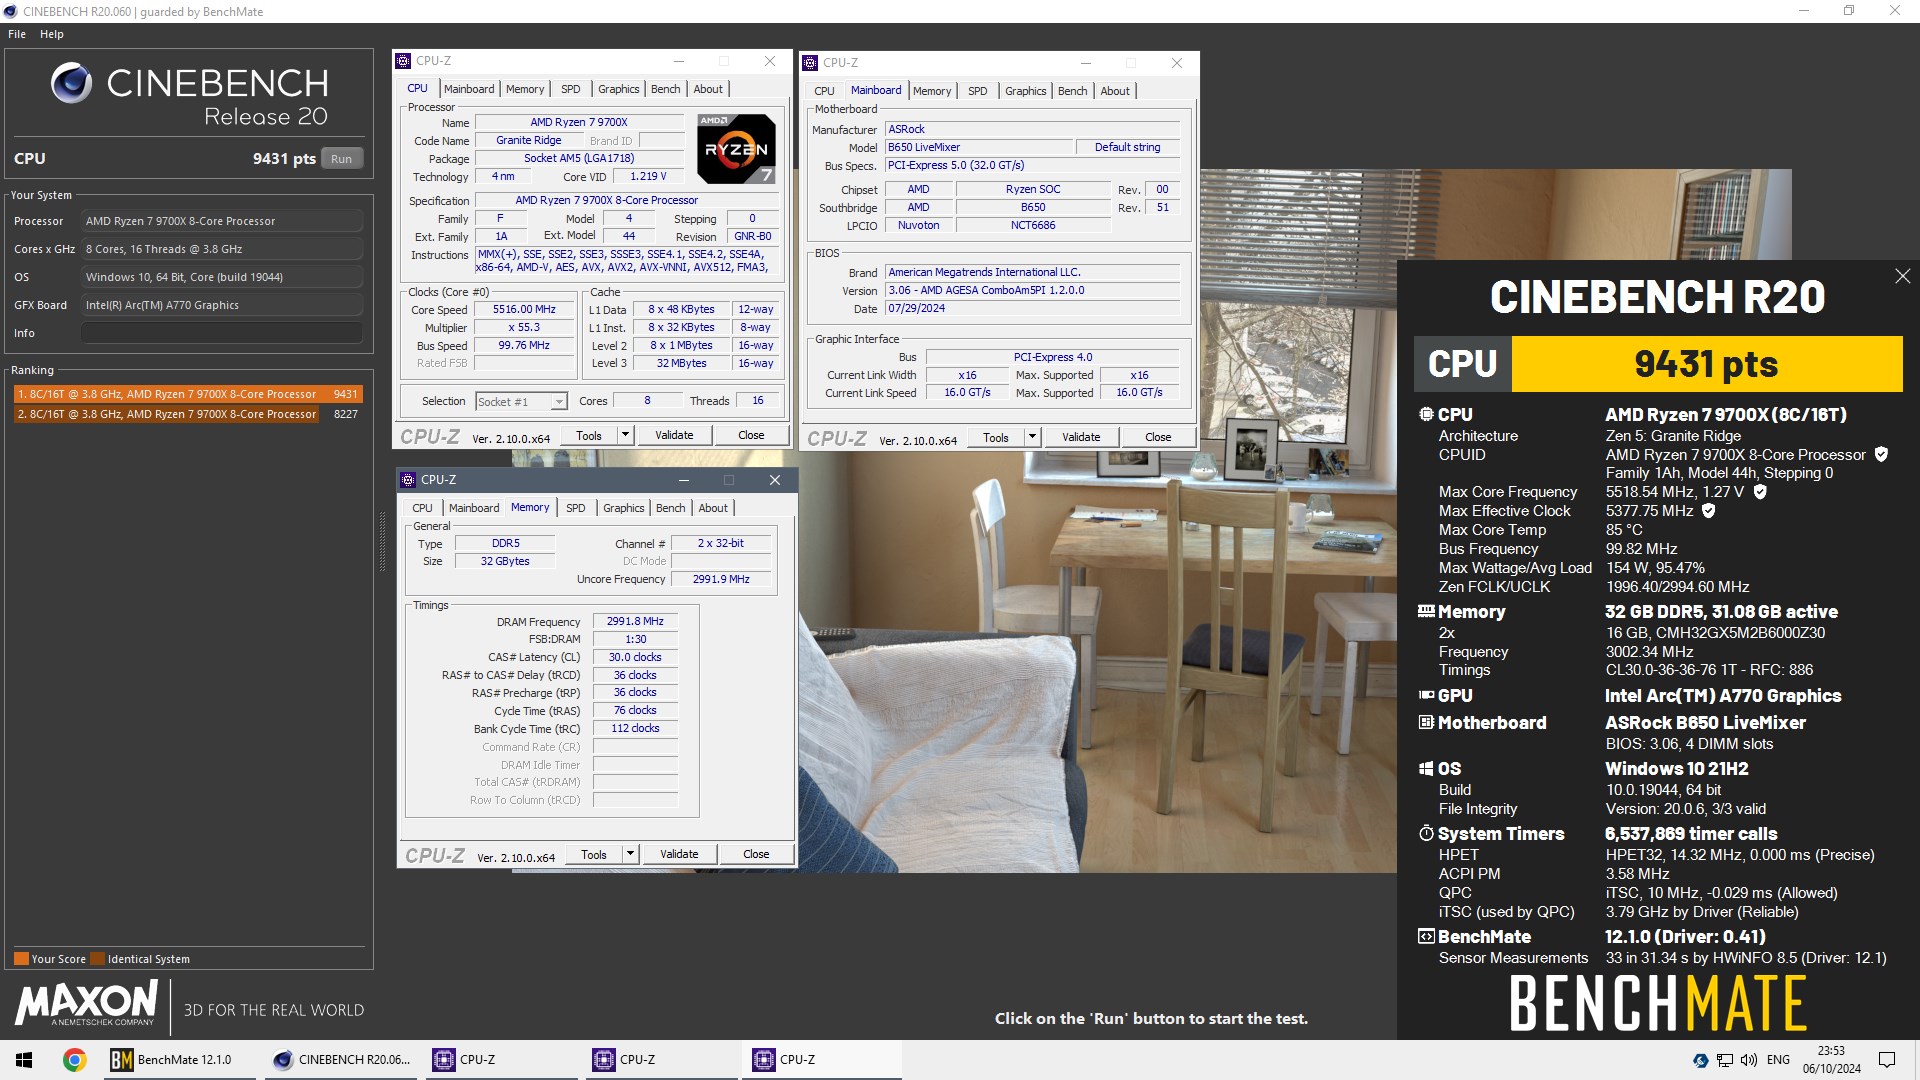This screenshot has height=1080, width=1920.
Task: Click the DDR5 memory CPU-Z window title icon
Action: pyautogui.click(x=407, y=480)
